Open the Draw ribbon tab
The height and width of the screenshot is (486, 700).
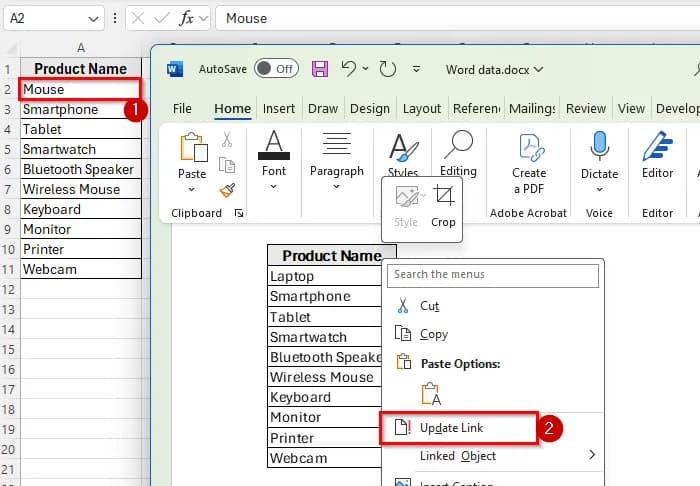point(323,108)
